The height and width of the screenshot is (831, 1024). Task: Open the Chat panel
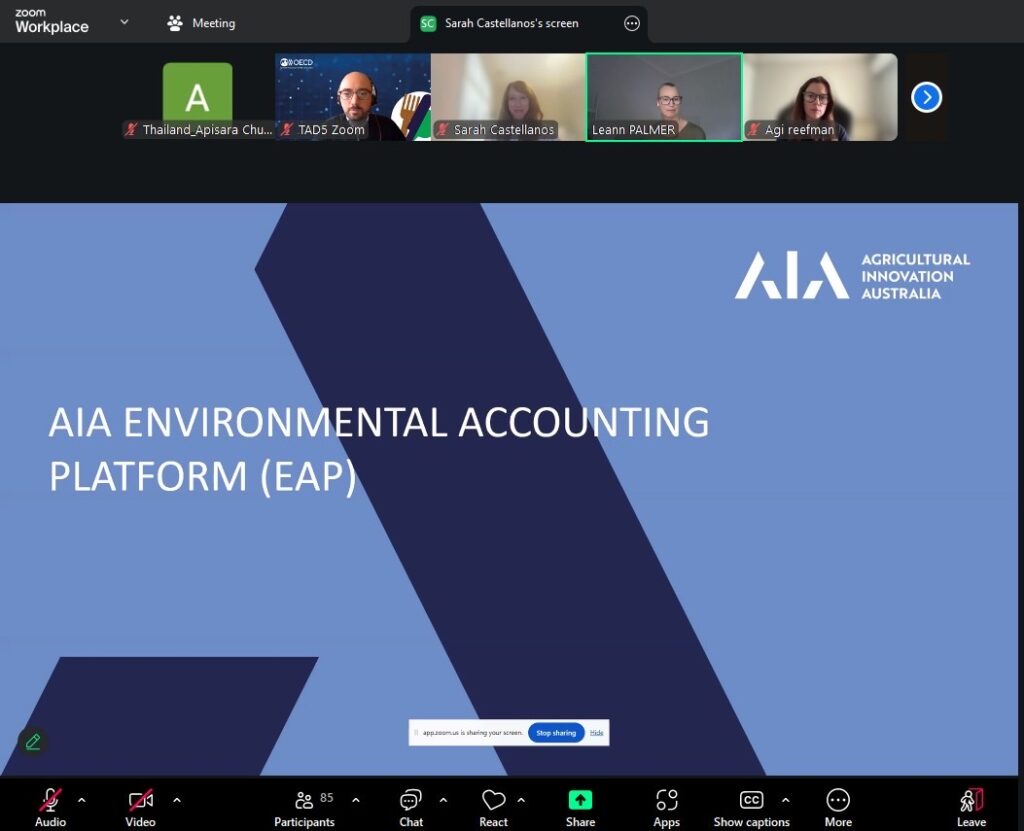411,801
